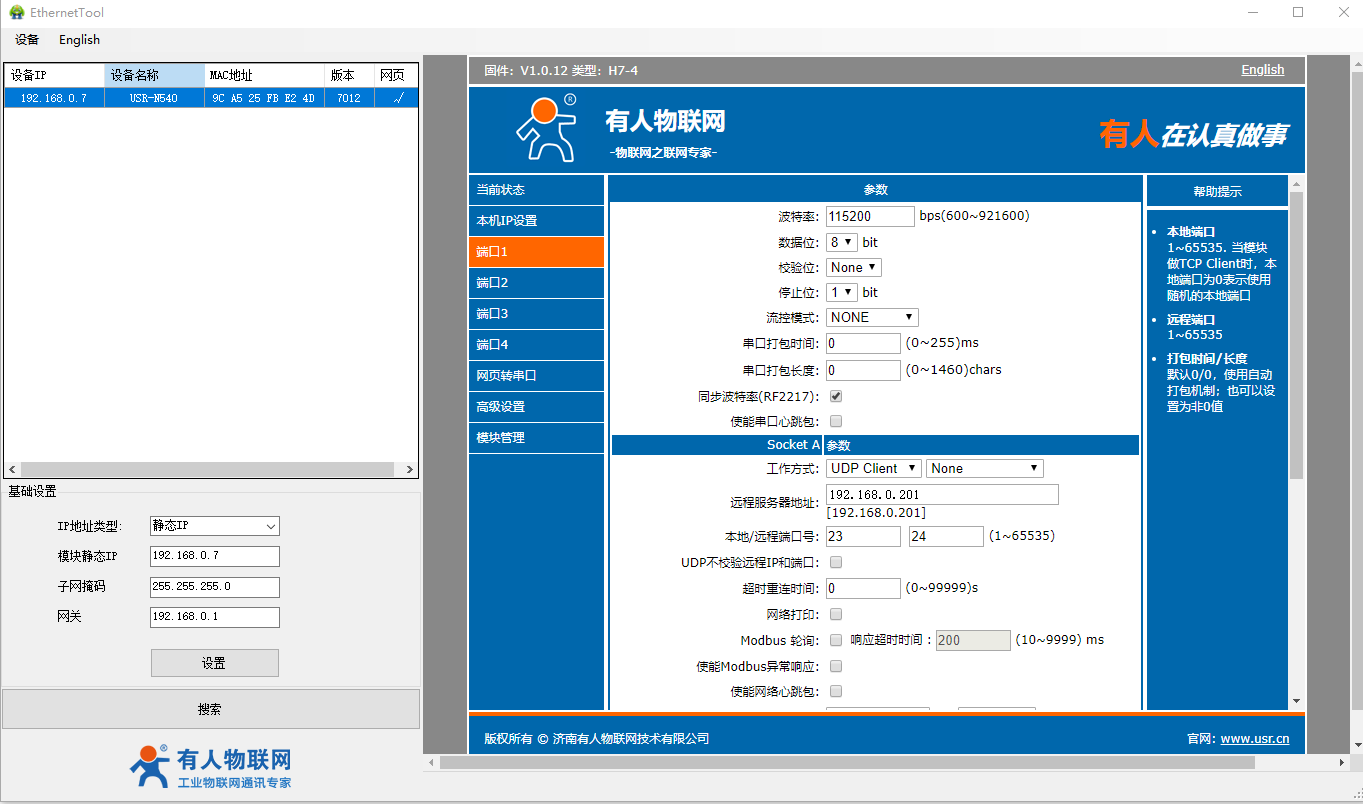Enable the serial heartbeat packet checkbox
The image size is (1363, 804).
pos(836,421)
